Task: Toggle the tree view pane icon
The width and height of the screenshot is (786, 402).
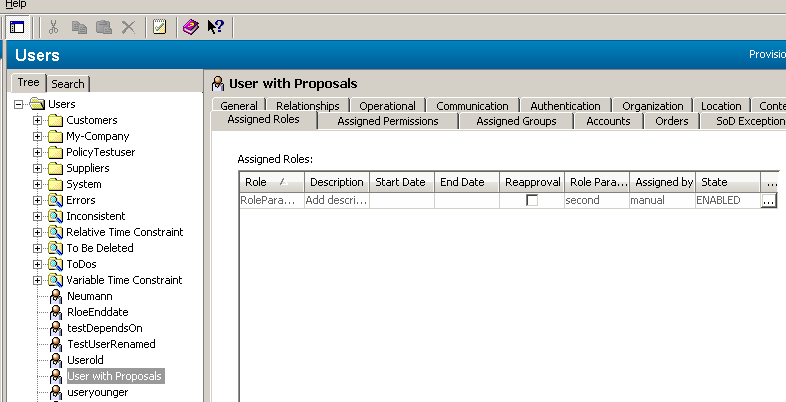Action: (17, 27)
